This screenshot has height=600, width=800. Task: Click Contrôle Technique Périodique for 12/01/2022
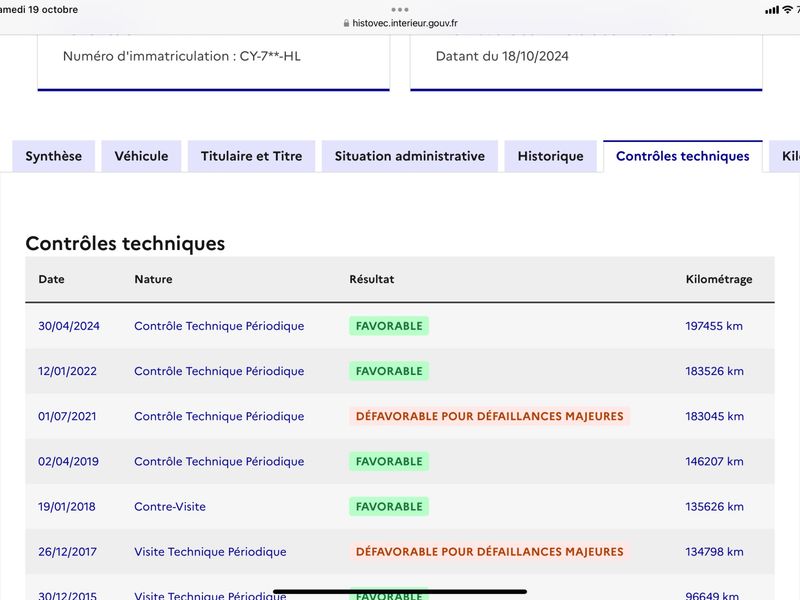coord(219,371)
